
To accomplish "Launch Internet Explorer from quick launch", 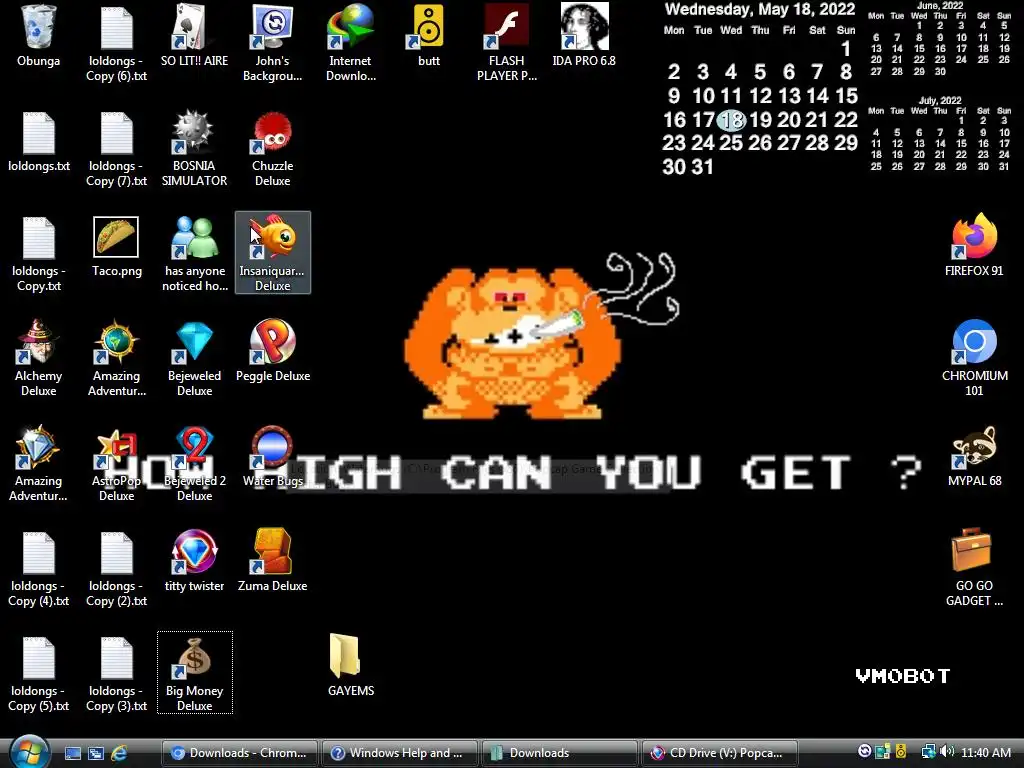I will [119, 753].
